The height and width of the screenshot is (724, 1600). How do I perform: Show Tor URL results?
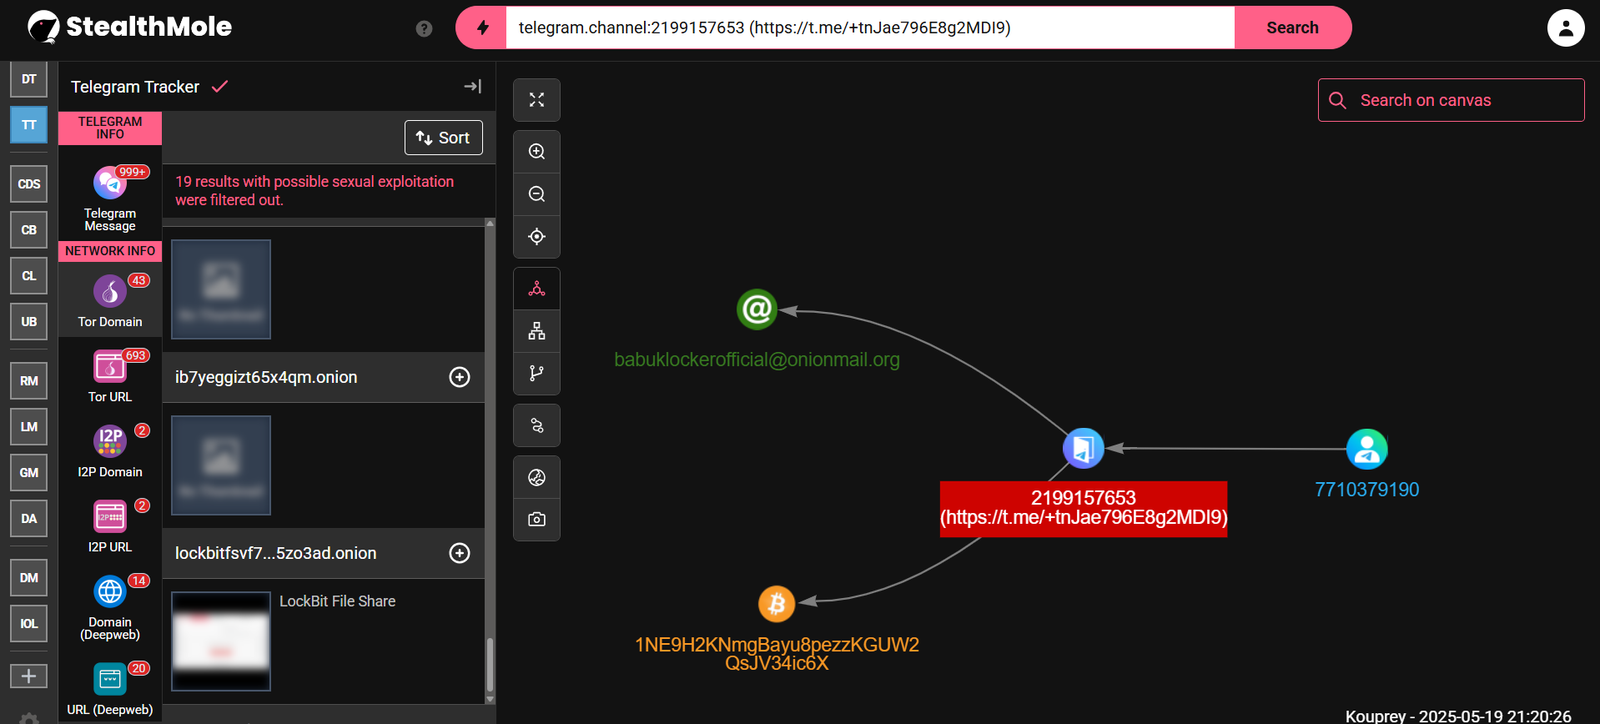point(110,376)
